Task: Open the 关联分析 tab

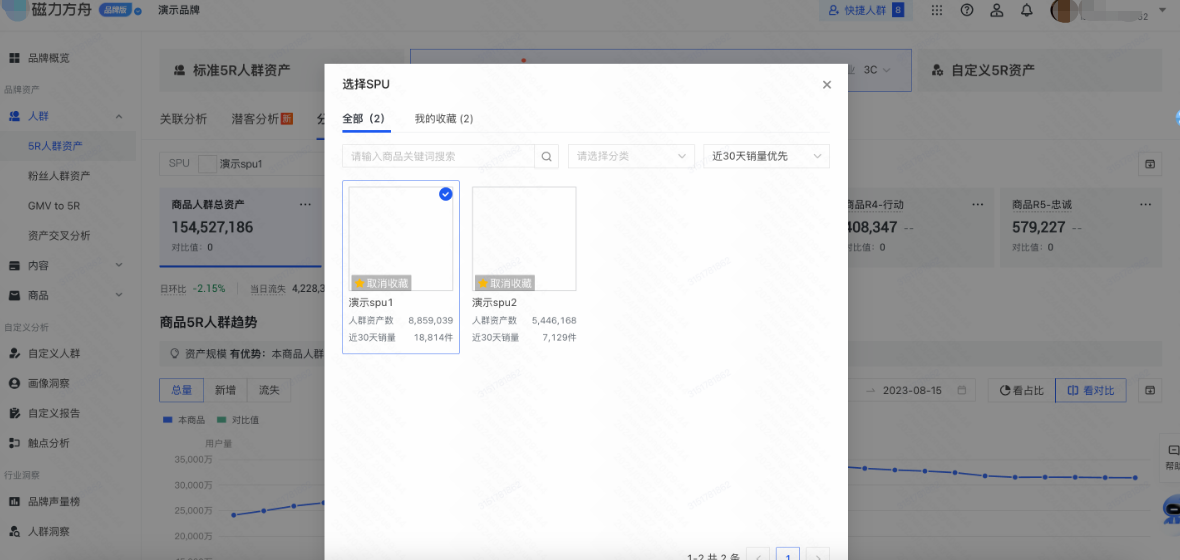Action: point(184,119)
